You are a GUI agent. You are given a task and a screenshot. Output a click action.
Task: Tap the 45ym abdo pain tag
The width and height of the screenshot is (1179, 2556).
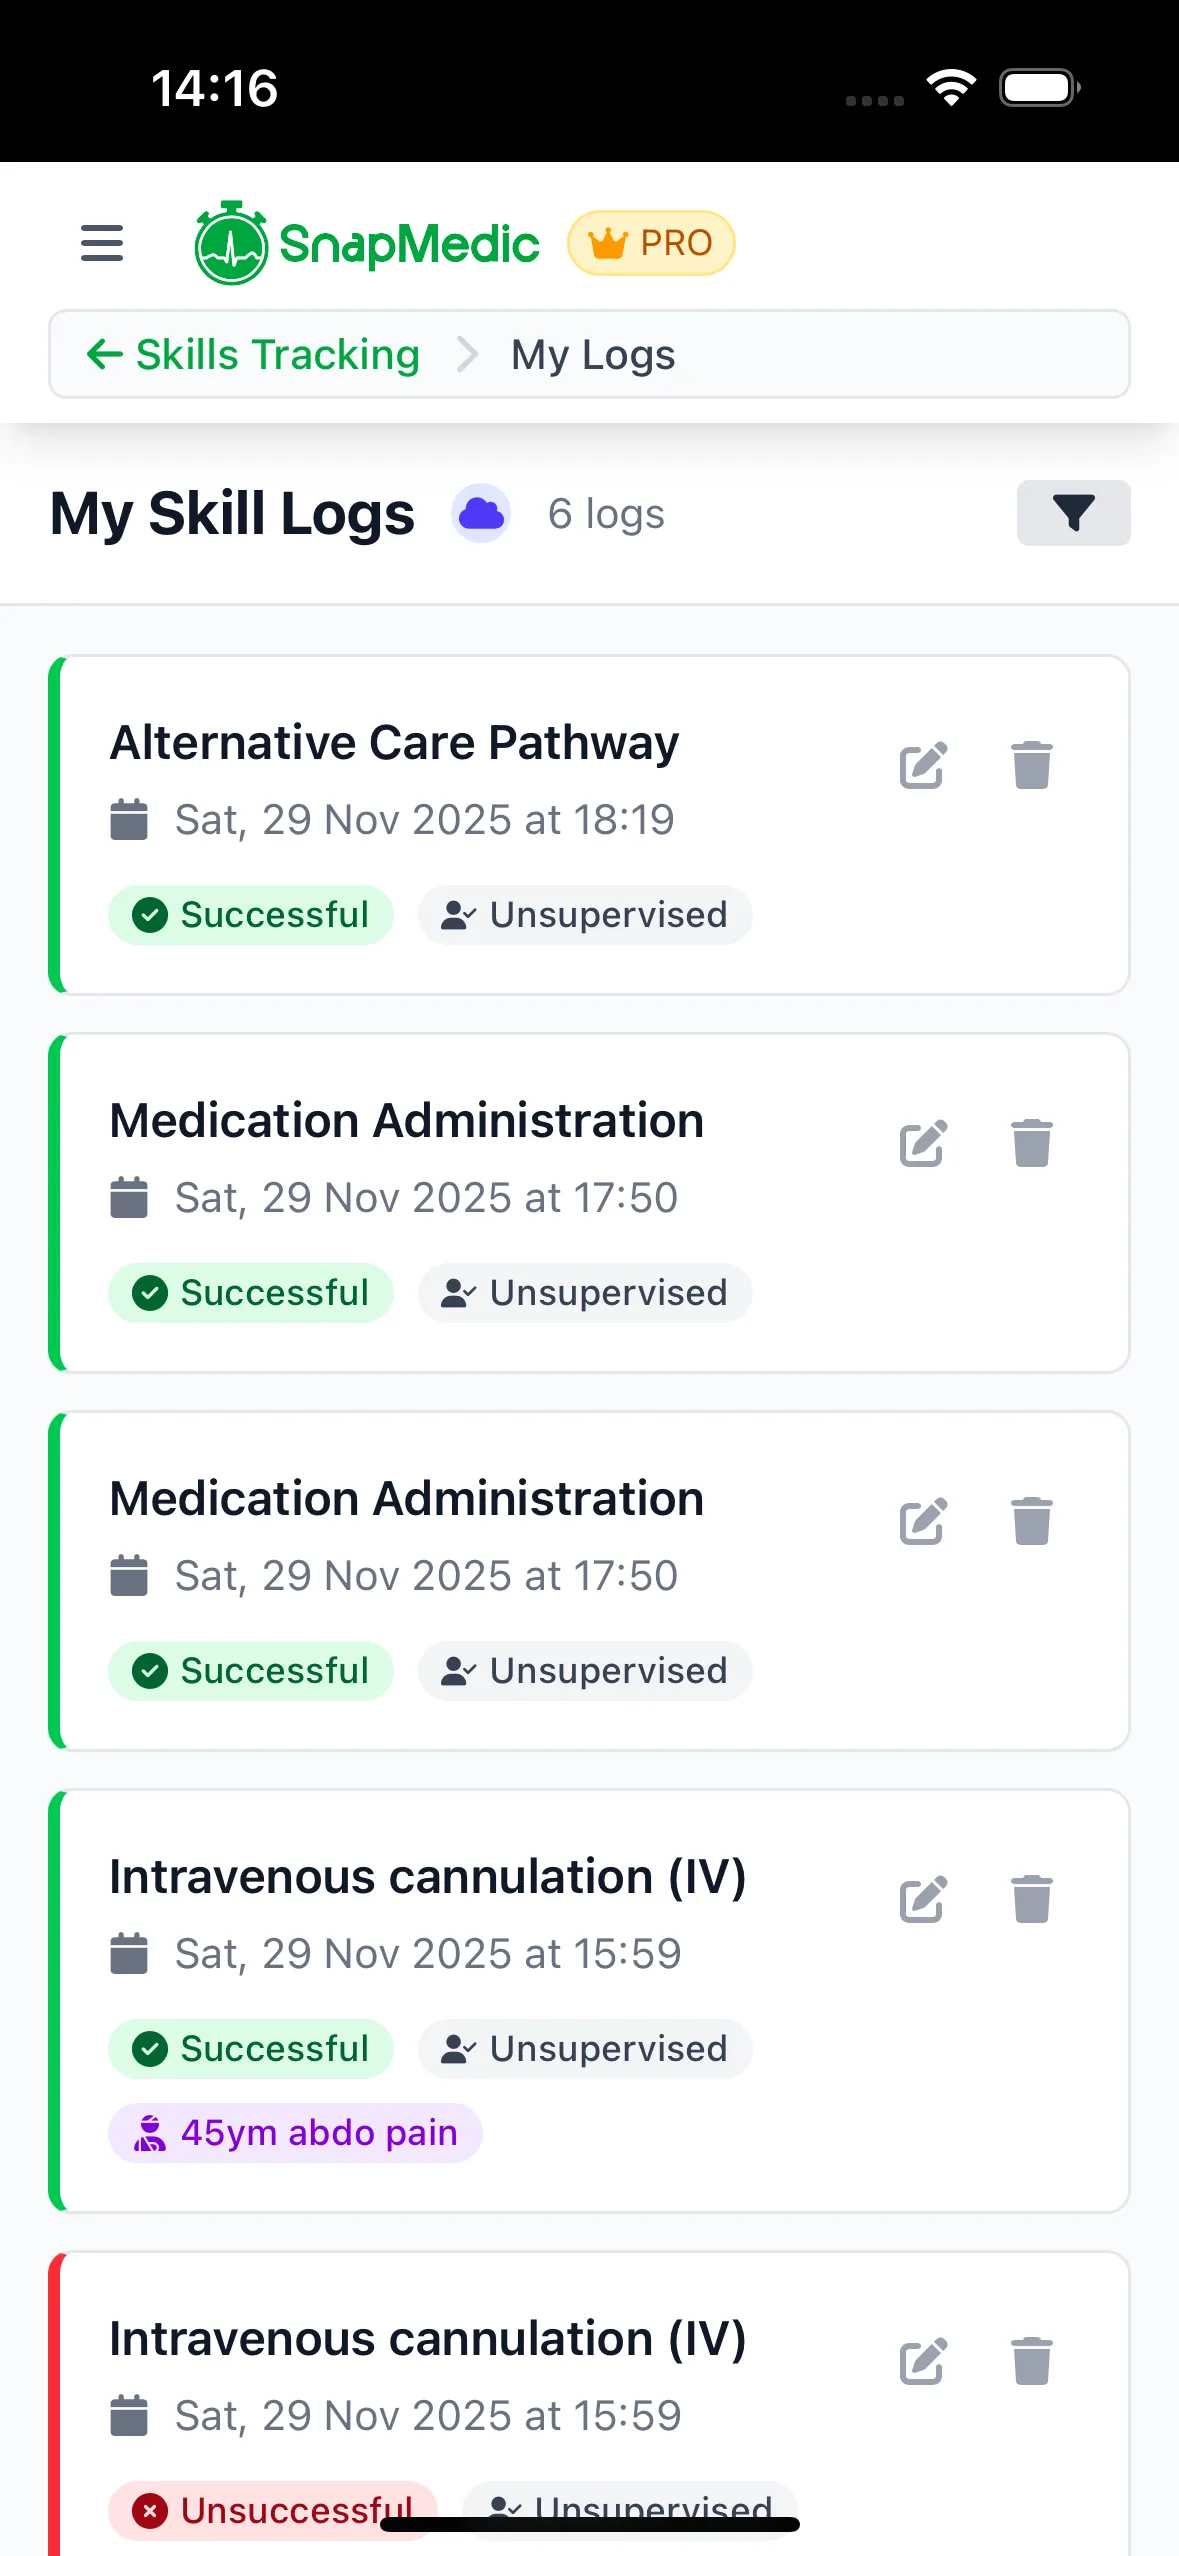295,2133
